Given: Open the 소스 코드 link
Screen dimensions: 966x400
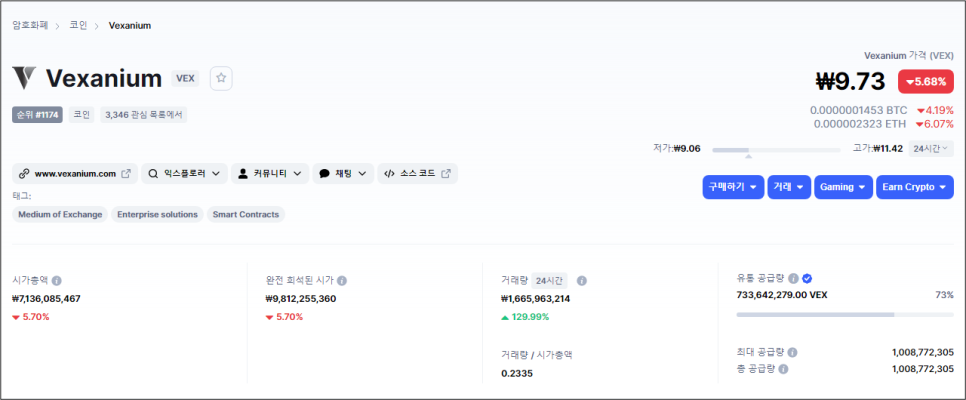Looking at the screenshot, I should (x=417, y=174).
